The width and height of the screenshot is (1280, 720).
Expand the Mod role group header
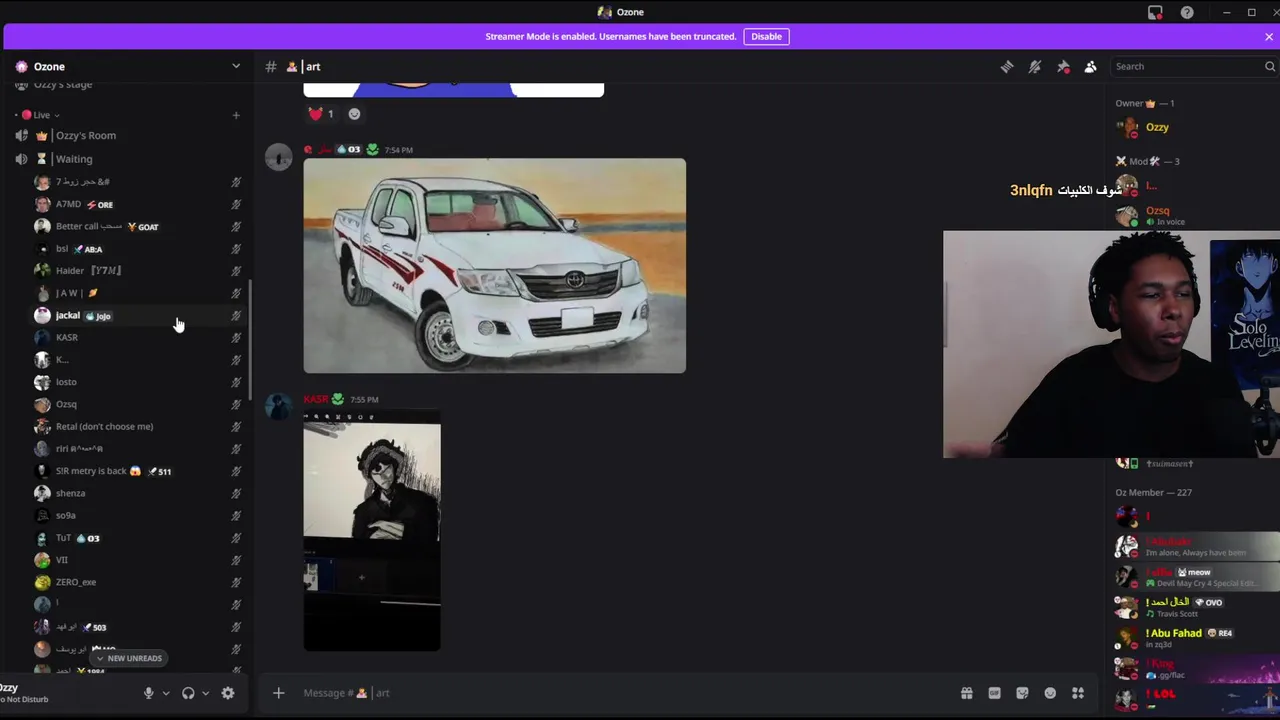[x=1148, y=161]
